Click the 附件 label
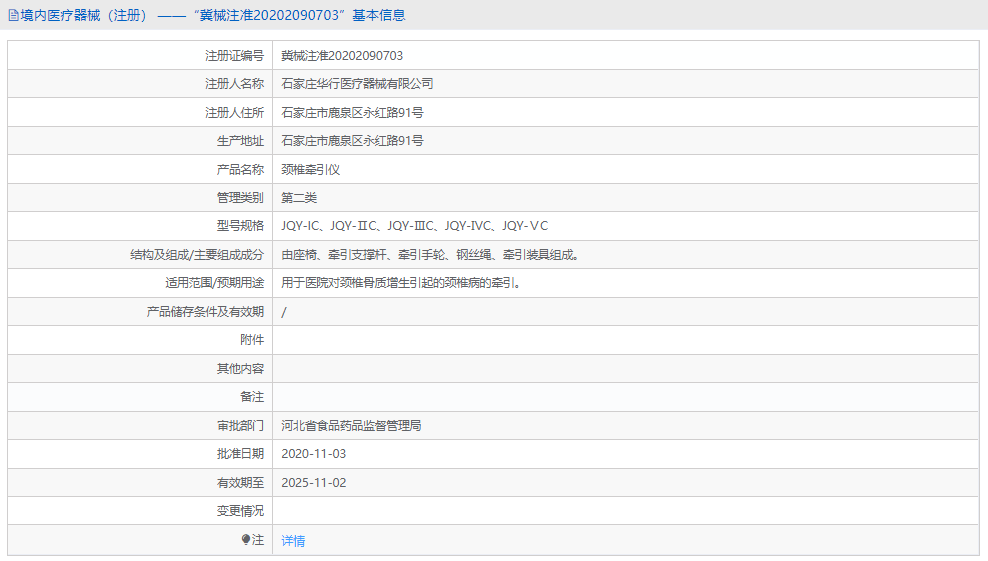Screen dimensions: 988x561 [x=252, y=340]
